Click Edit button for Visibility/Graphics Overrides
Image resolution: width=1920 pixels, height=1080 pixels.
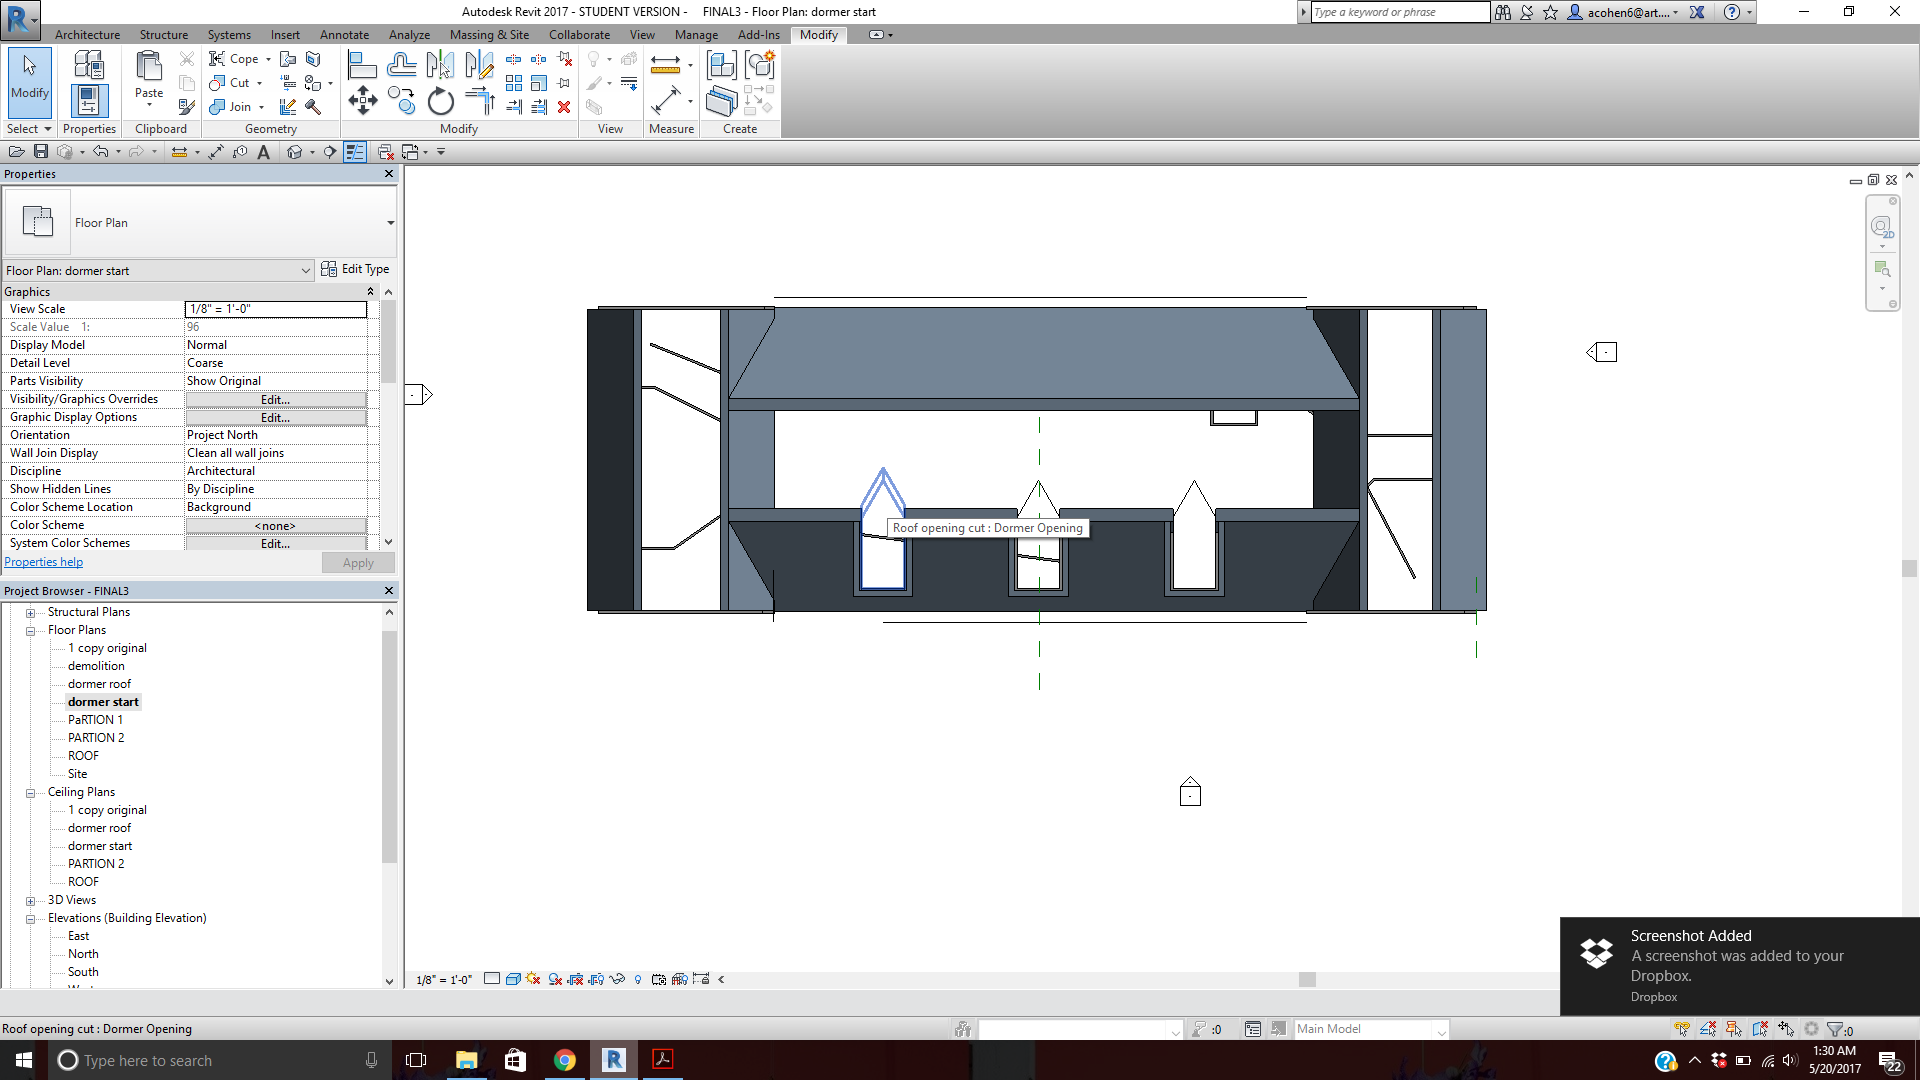coord(275,400)
